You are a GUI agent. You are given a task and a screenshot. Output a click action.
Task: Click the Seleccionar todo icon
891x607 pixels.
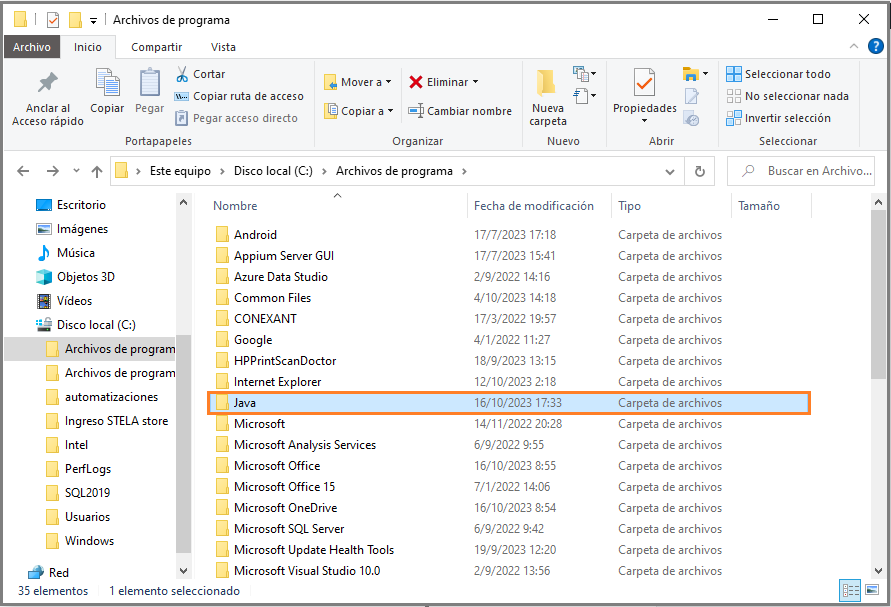click(x=734, y=74)
